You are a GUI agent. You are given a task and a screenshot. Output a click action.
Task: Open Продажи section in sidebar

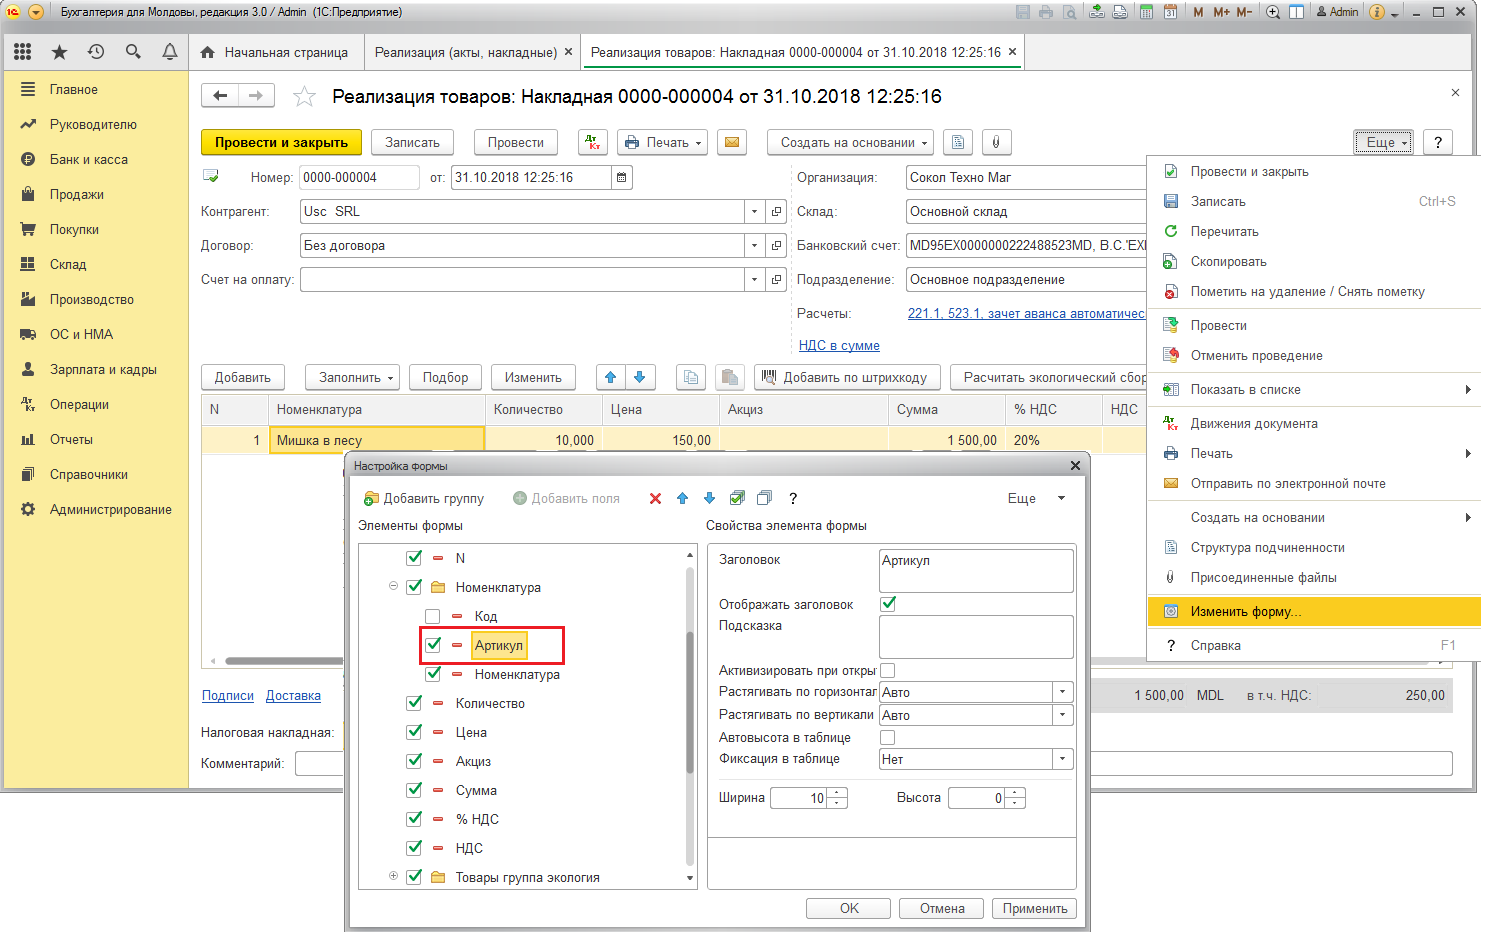coord(76,194)
